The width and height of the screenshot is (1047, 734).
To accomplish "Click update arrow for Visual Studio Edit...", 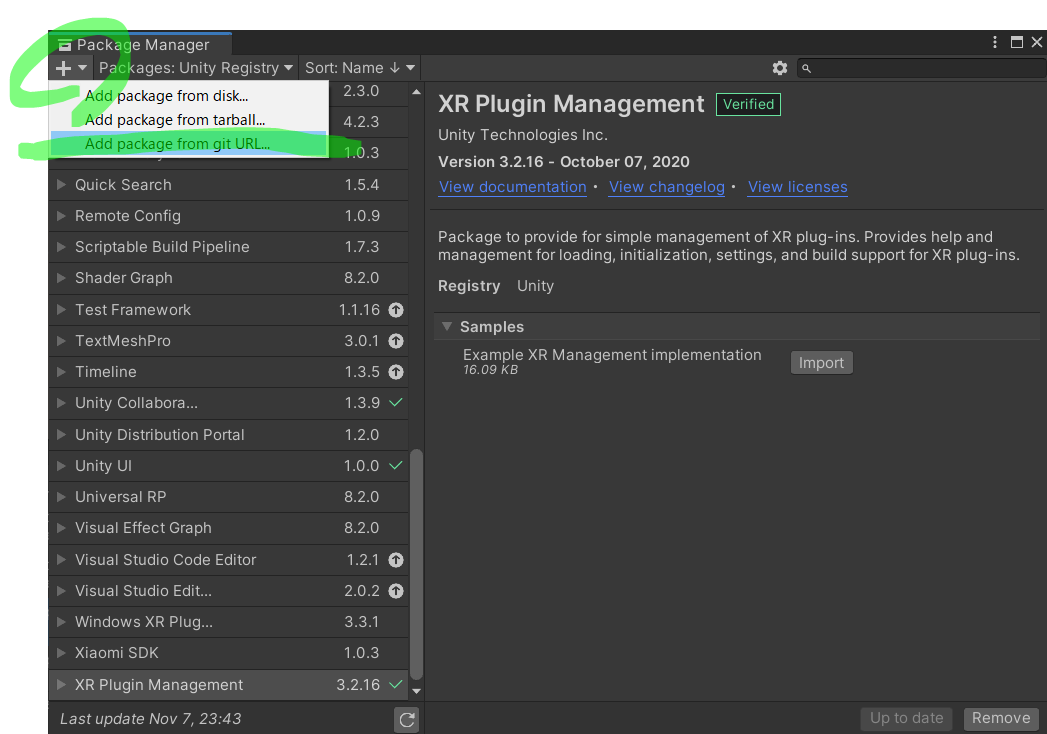I will click(396, 591).
